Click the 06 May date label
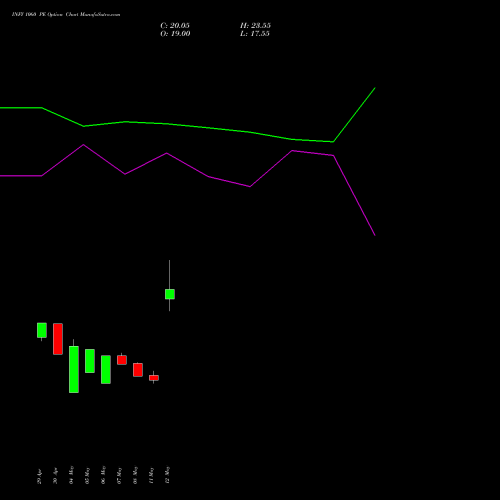Viewport: 500px width, 500px height. 103,475
